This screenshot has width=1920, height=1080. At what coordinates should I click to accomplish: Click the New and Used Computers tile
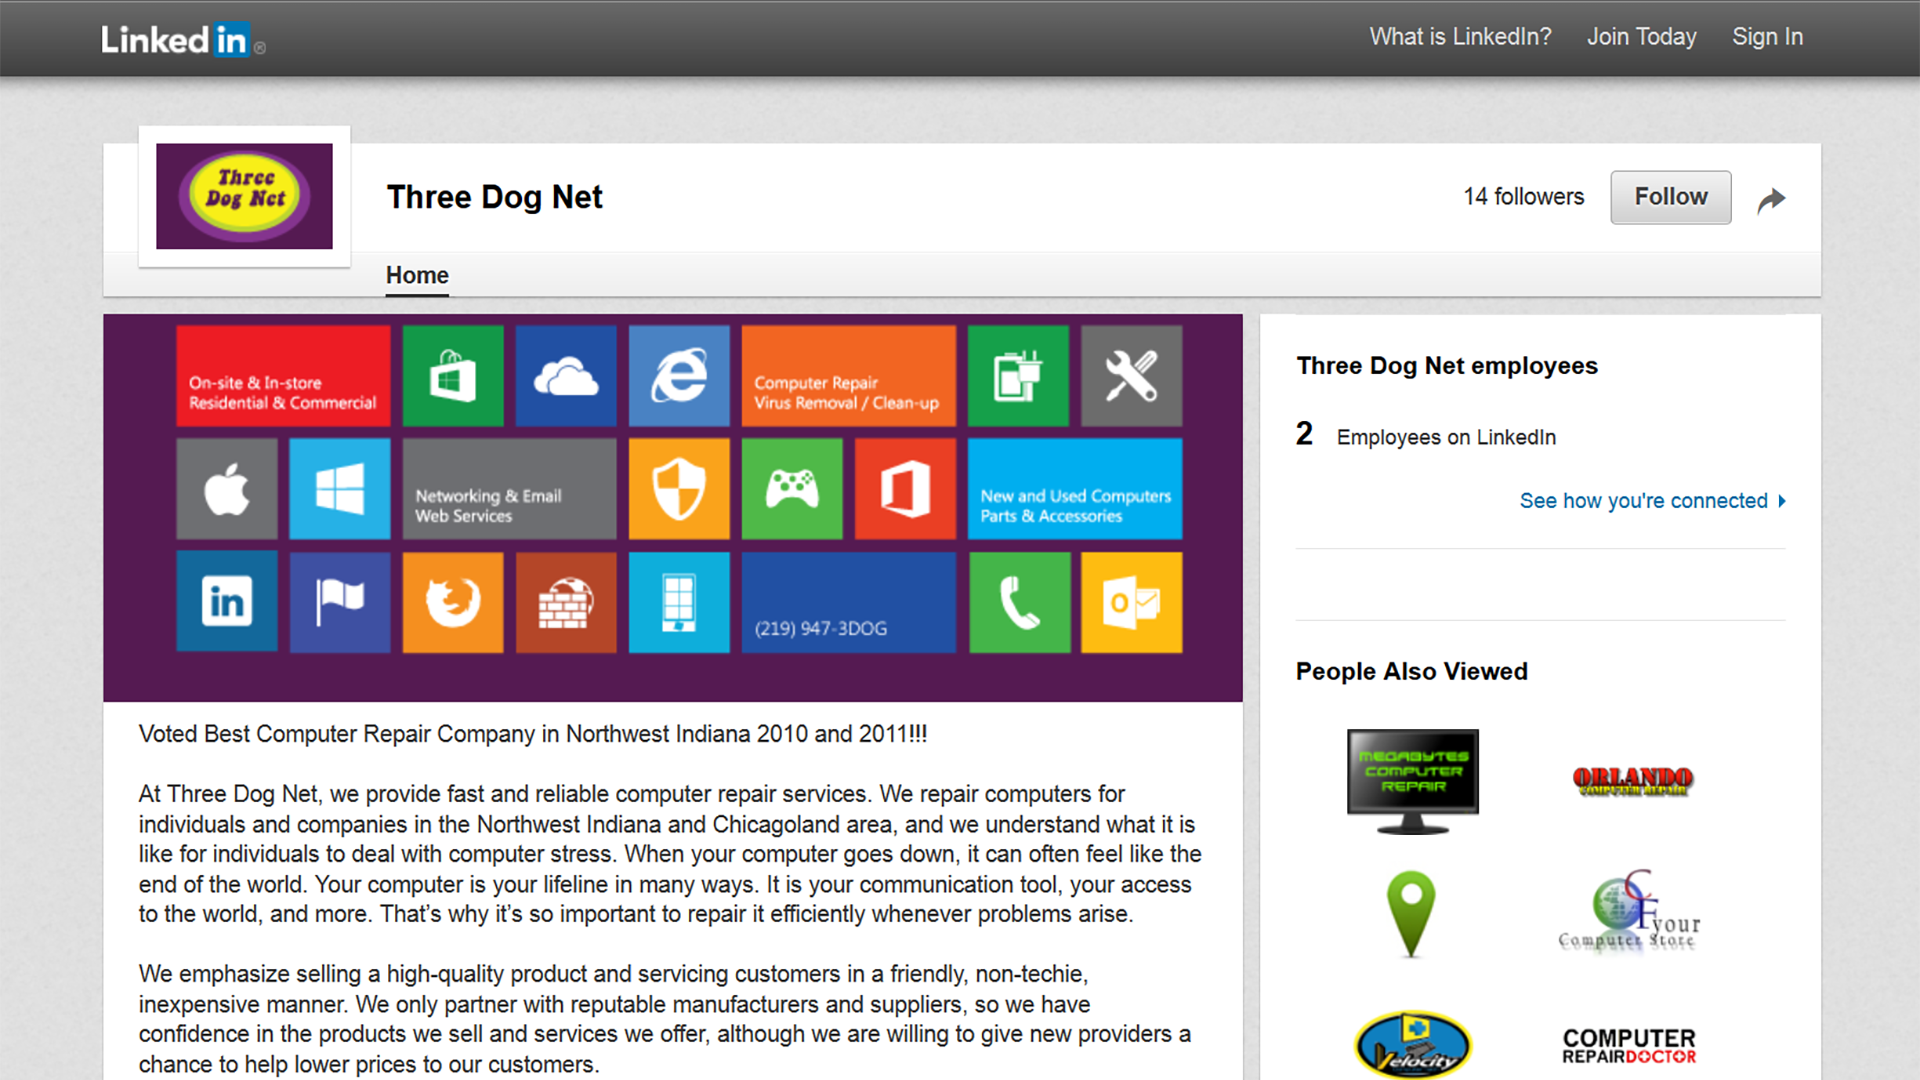pos(1075,489)
